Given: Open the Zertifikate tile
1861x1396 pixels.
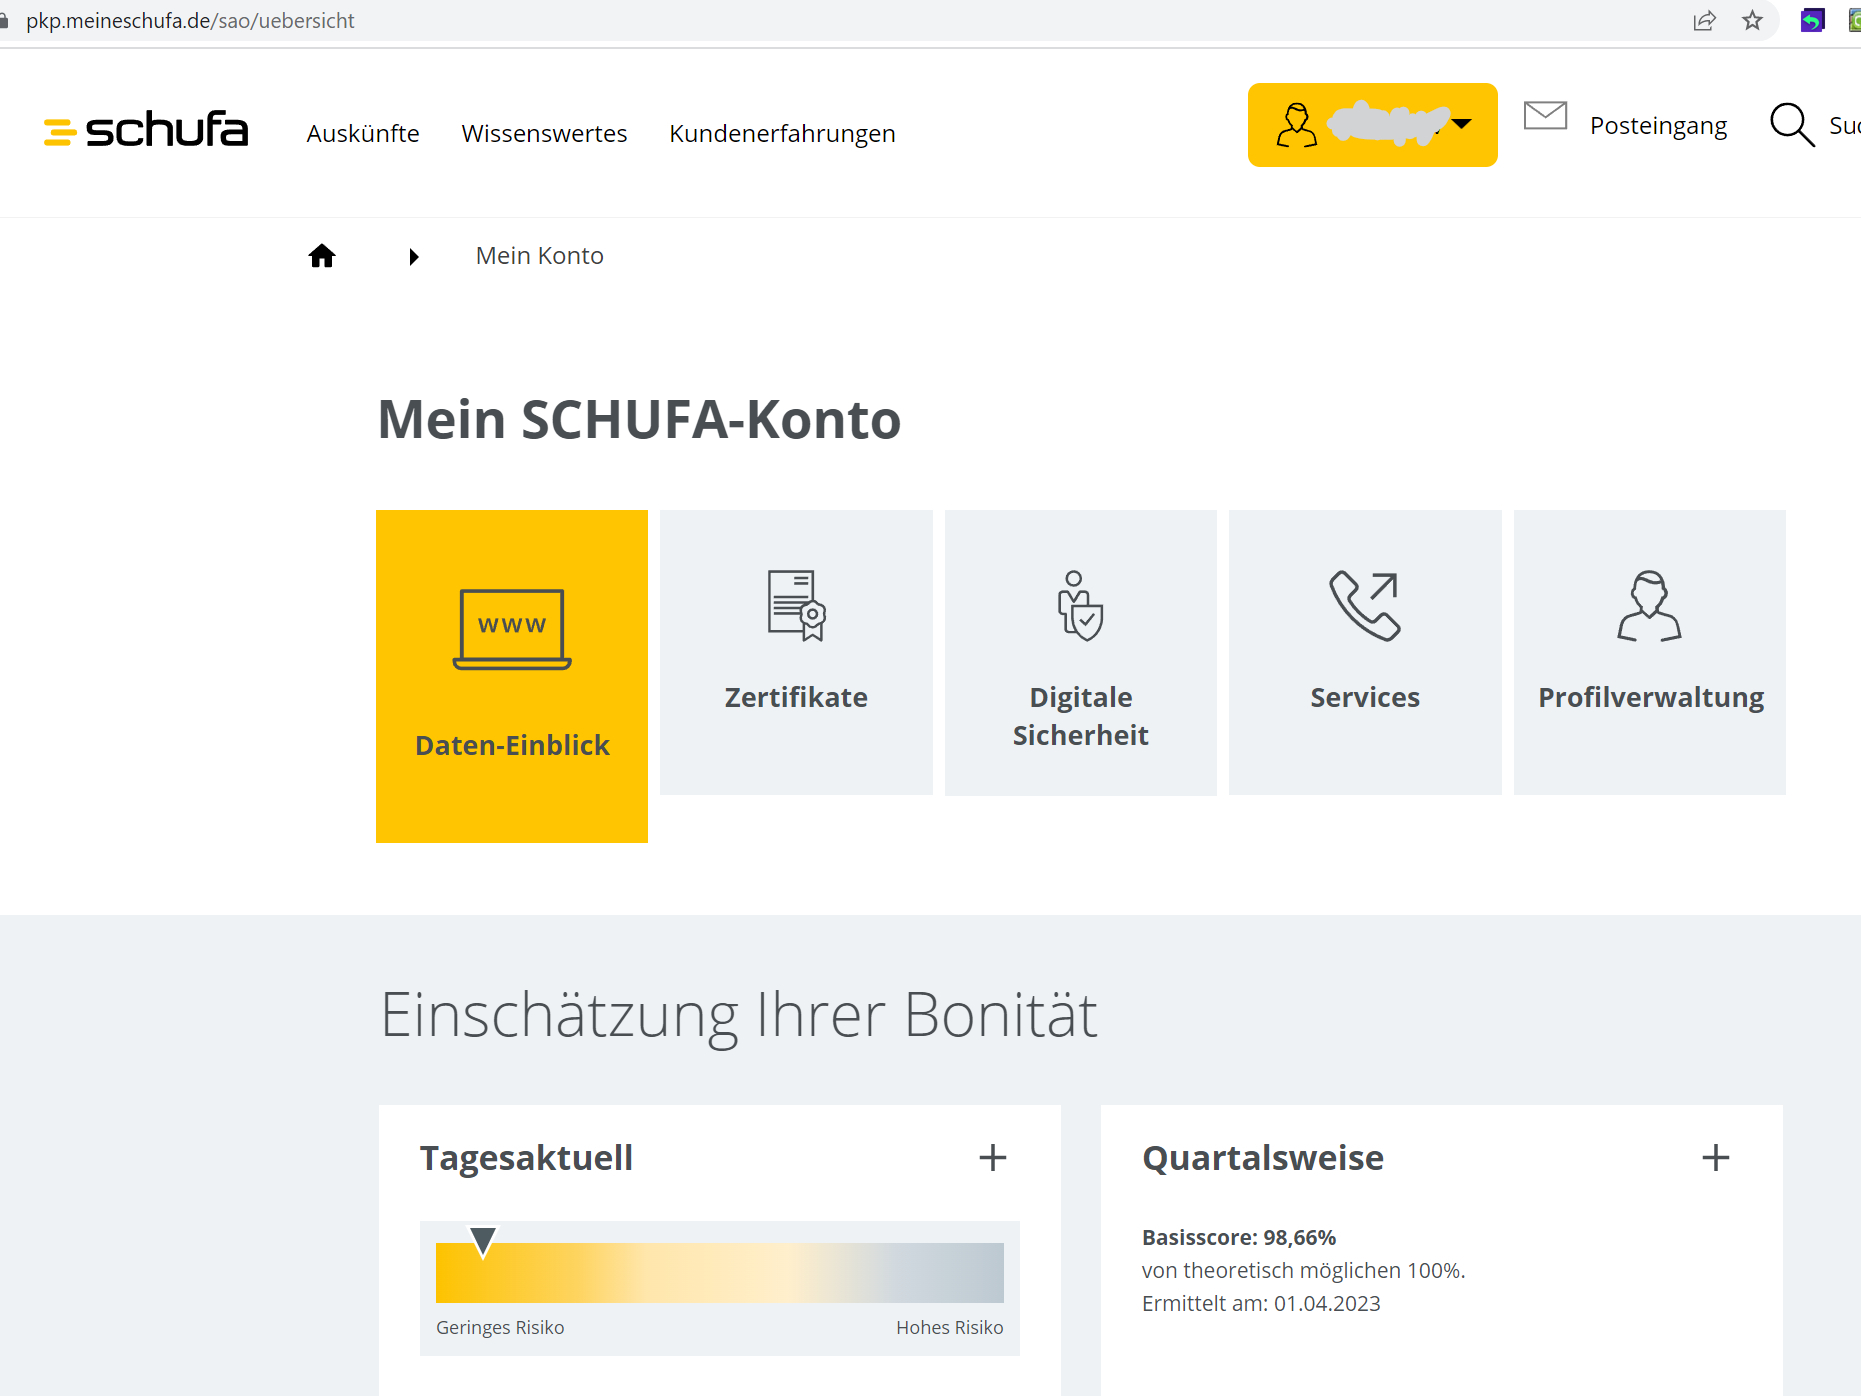Looking at the screenshot, I should (x=796, y=652).
